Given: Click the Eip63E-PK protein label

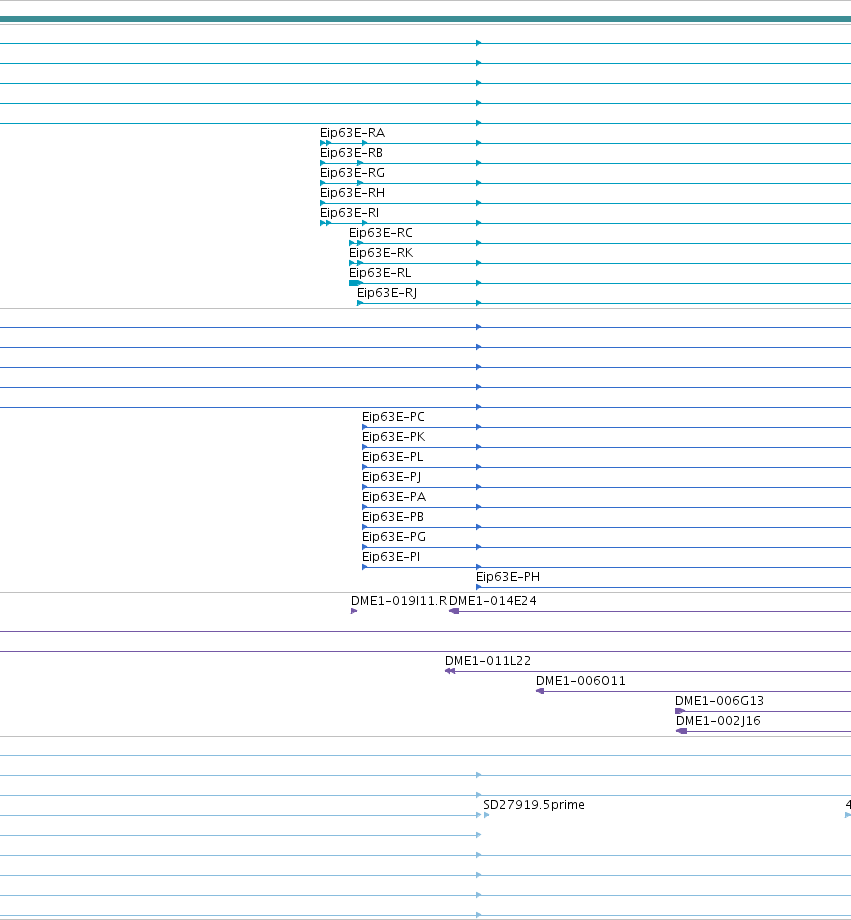Looking at the screenshot, I should pyautogui.click(x=393, y=437).
